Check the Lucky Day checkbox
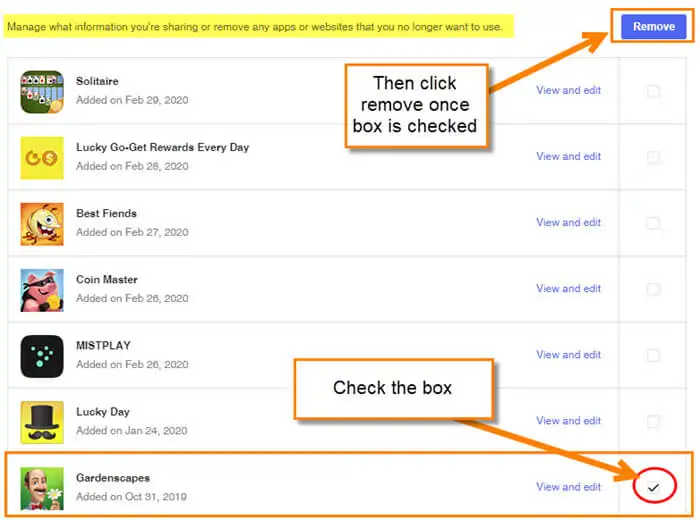This screenshot has width=700, height=520. tap(653, 421)
